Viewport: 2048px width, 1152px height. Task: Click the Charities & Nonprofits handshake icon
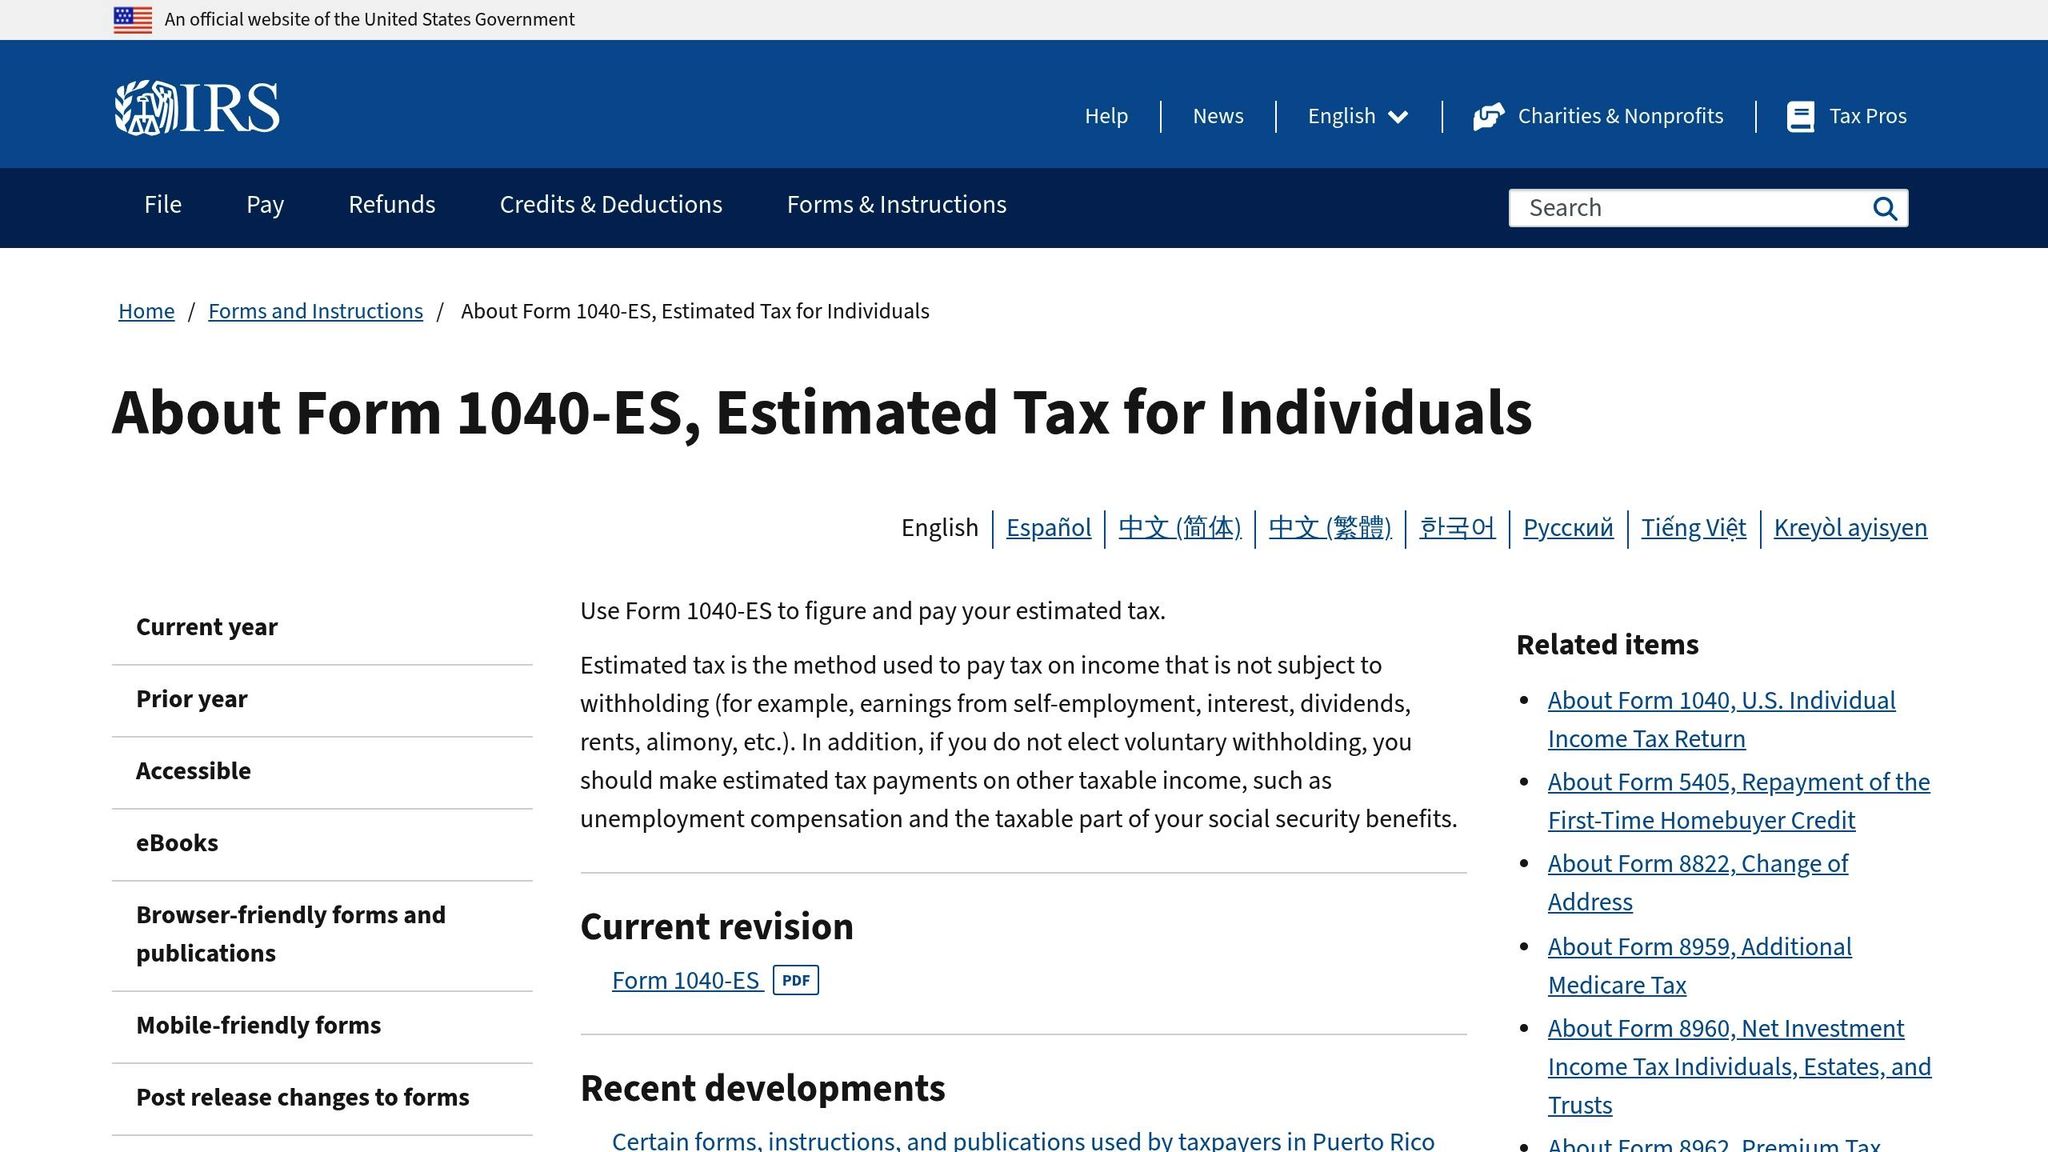1489,115
